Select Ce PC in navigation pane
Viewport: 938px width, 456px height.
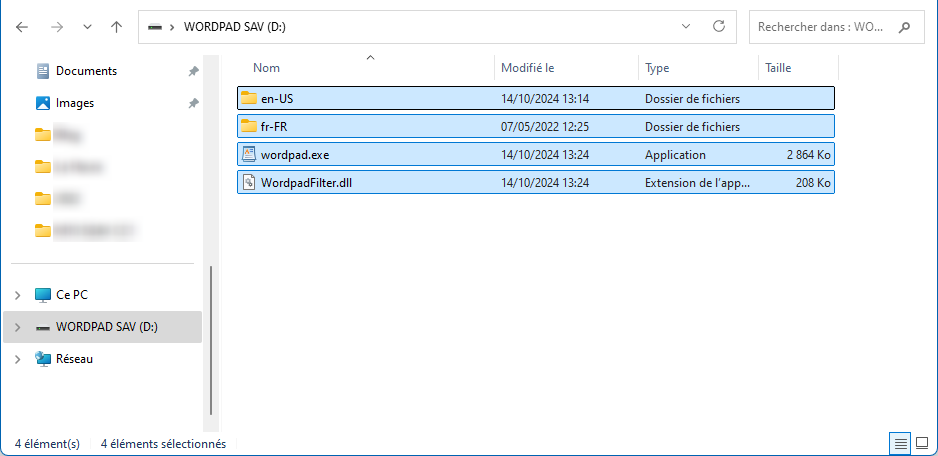72,294
